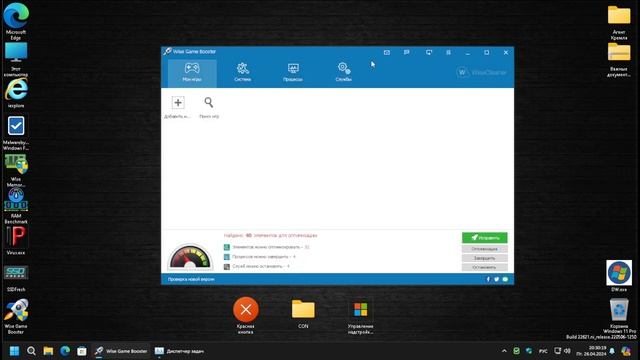This screenshot has height=360, width=640.
Task: Open the Twitter icon in status bar
Action: click(496, 279)
